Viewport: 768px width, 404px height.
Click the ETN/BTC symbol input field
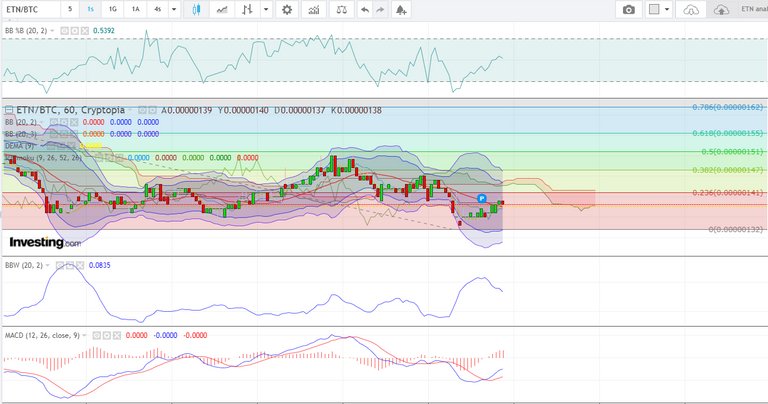pos(31,9)
